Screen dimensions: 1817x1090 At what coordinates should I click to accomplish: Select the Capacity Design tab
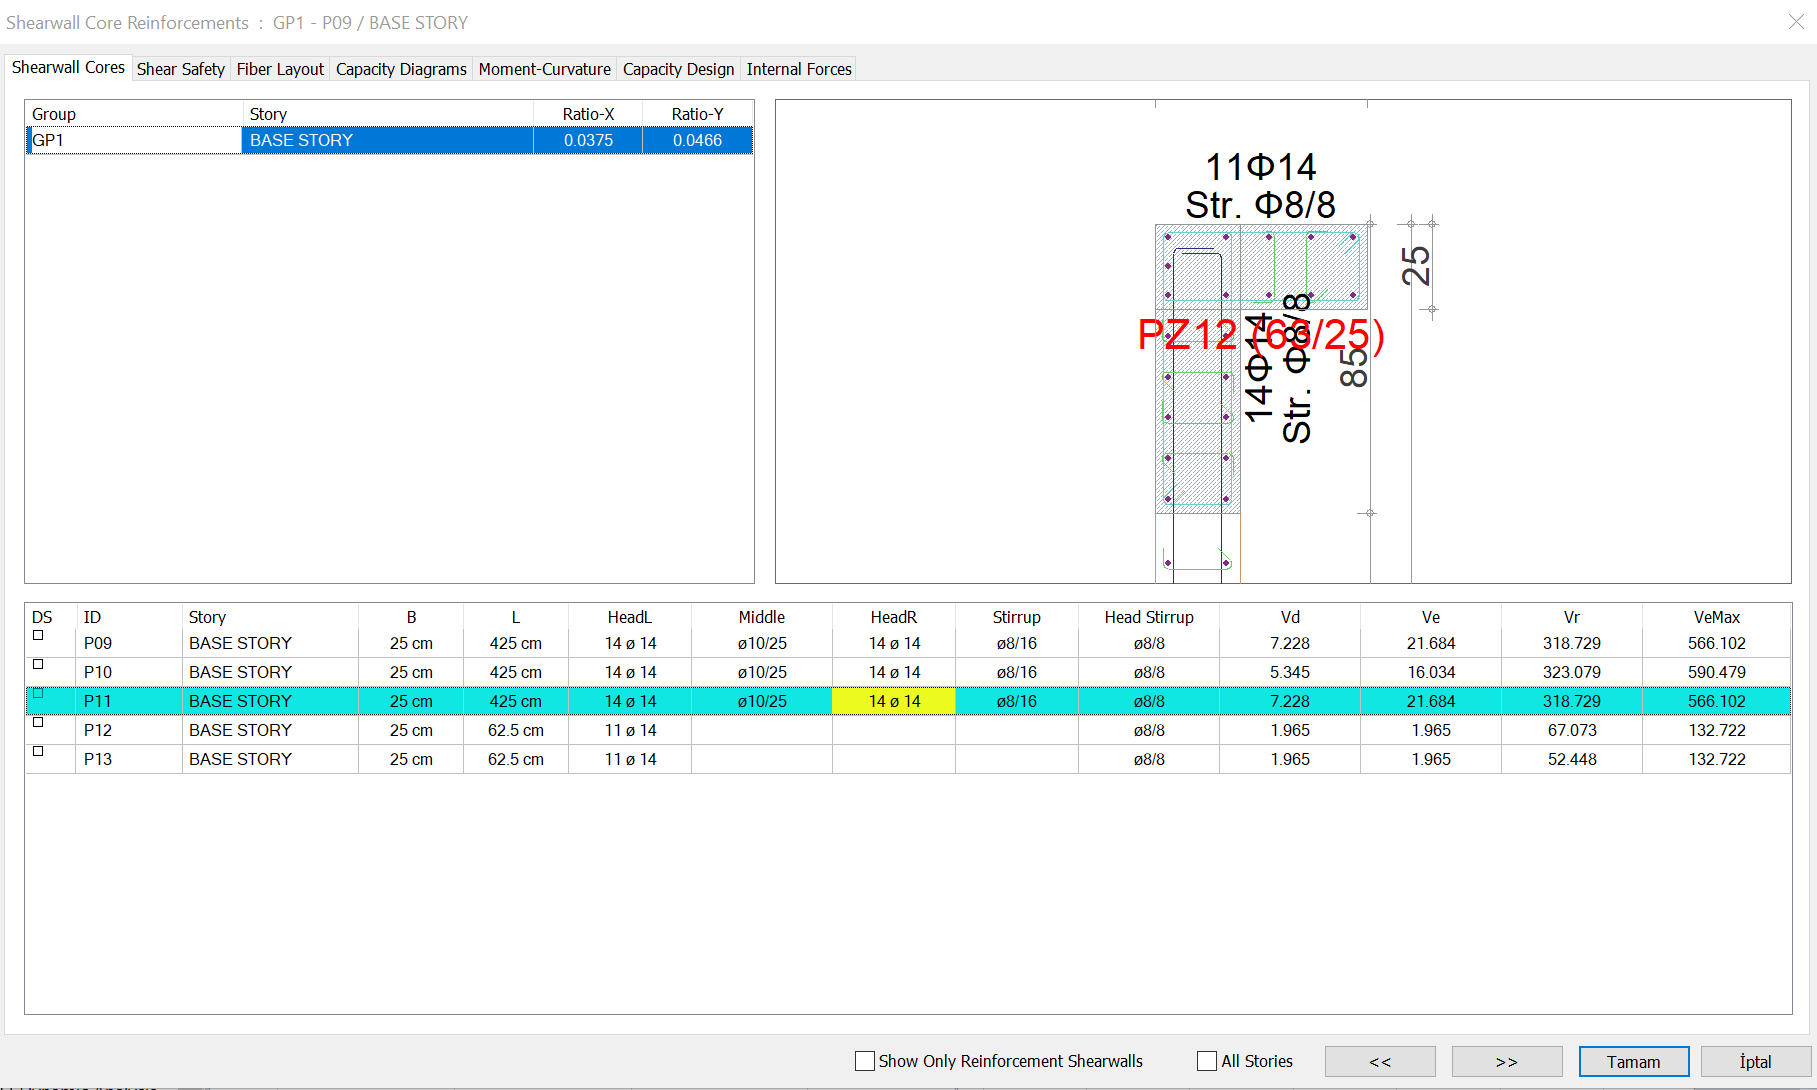coord(678,69)
